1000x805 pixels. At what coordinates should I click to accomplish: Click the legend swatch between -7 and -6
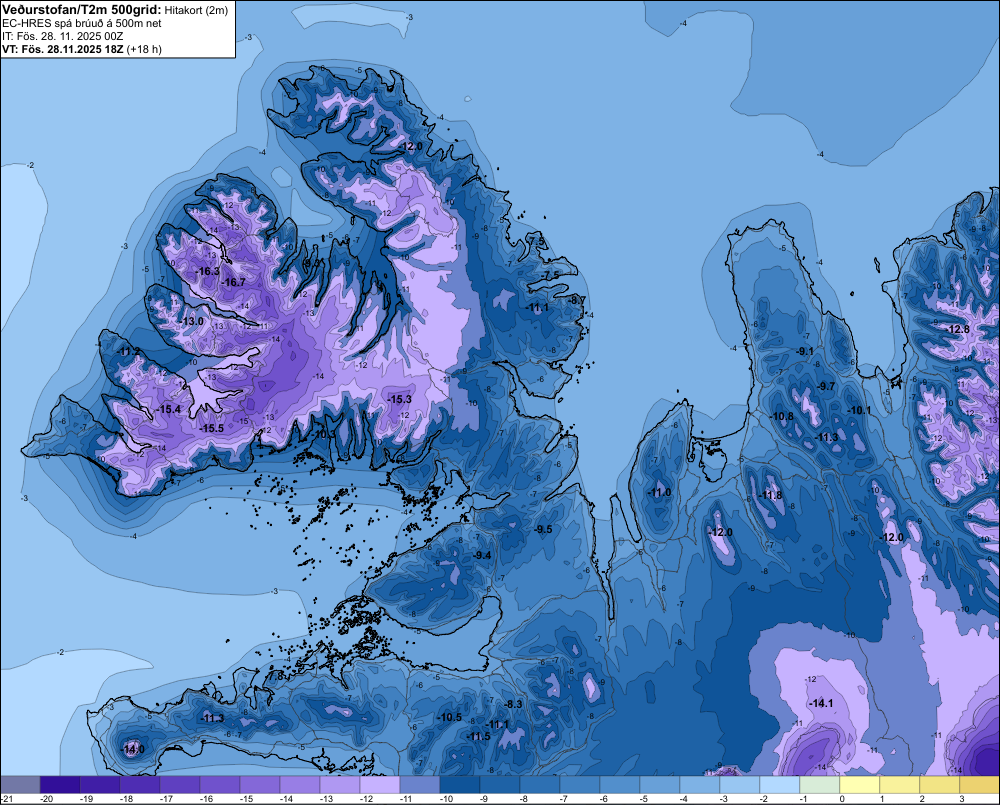pos(580,785)
